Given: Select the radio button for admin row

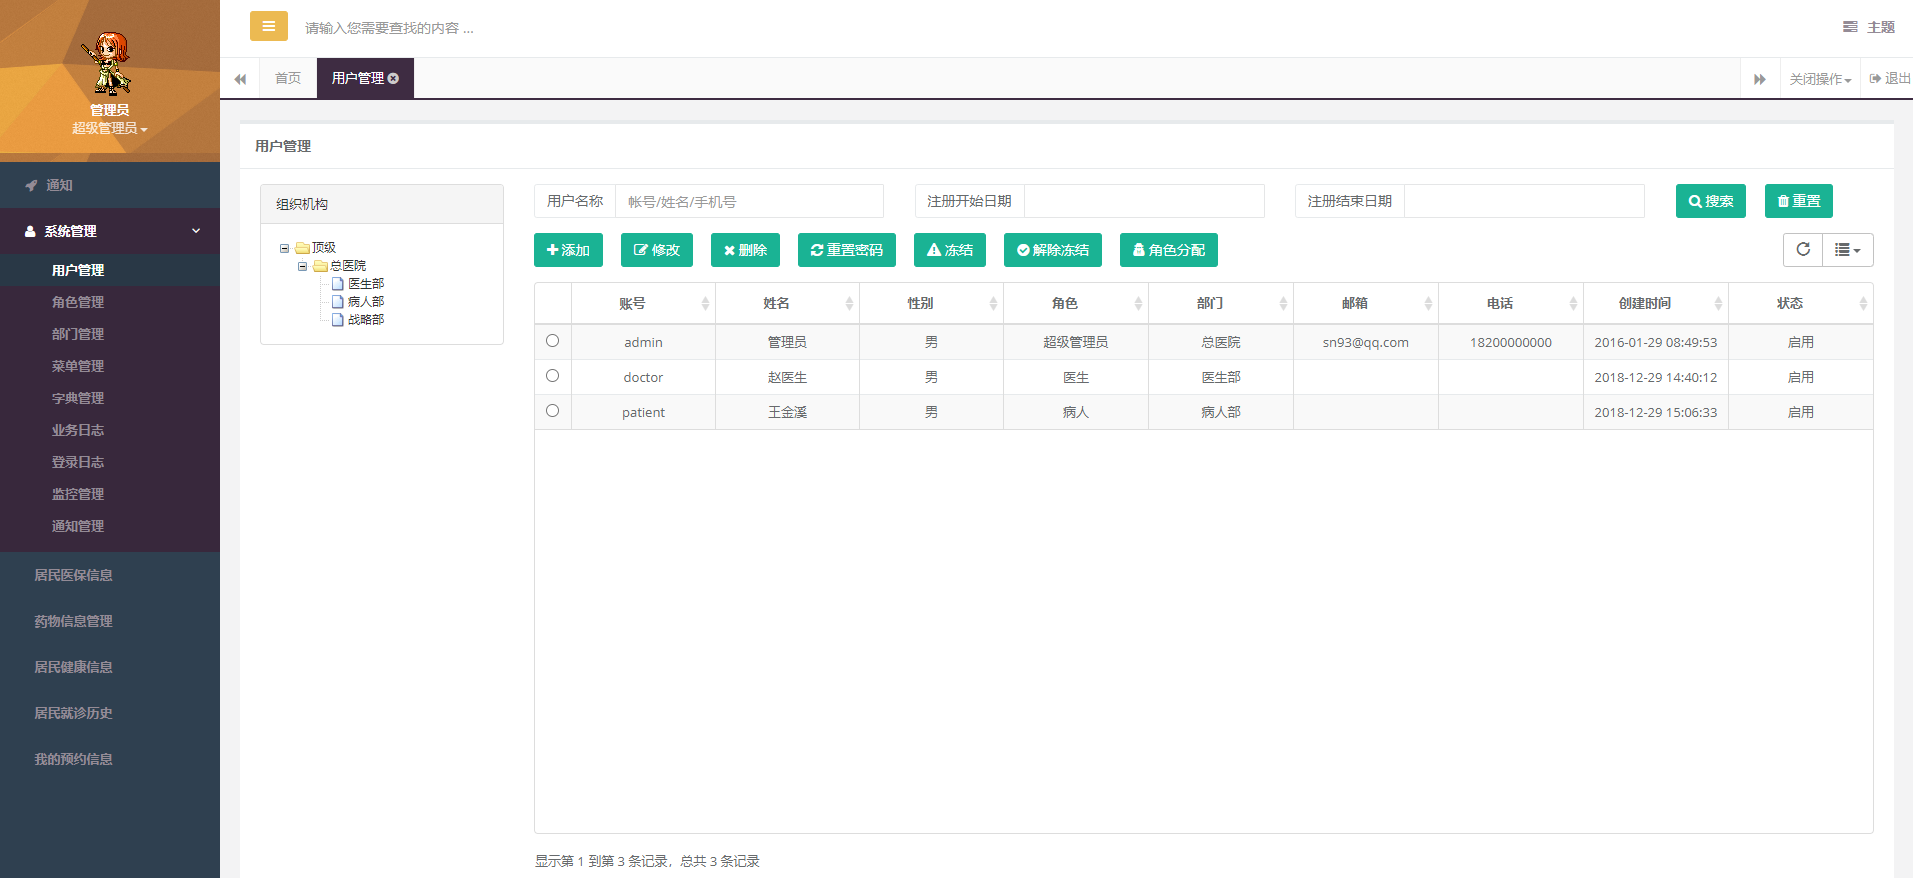Looking at the screenshot, I should coord(552,341).
